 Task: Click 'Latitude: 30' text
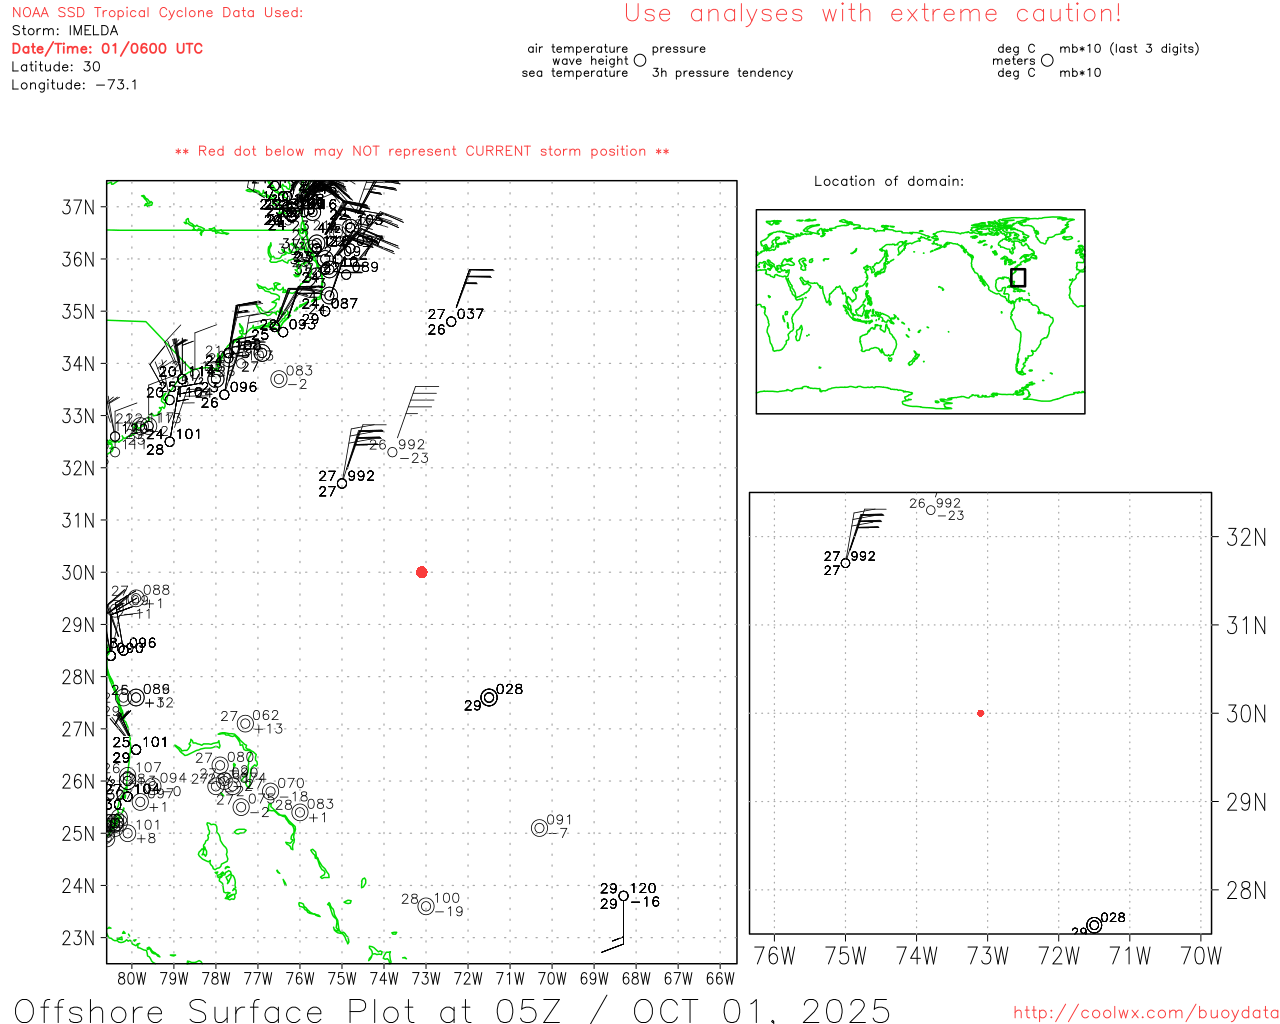coord(56,67)
